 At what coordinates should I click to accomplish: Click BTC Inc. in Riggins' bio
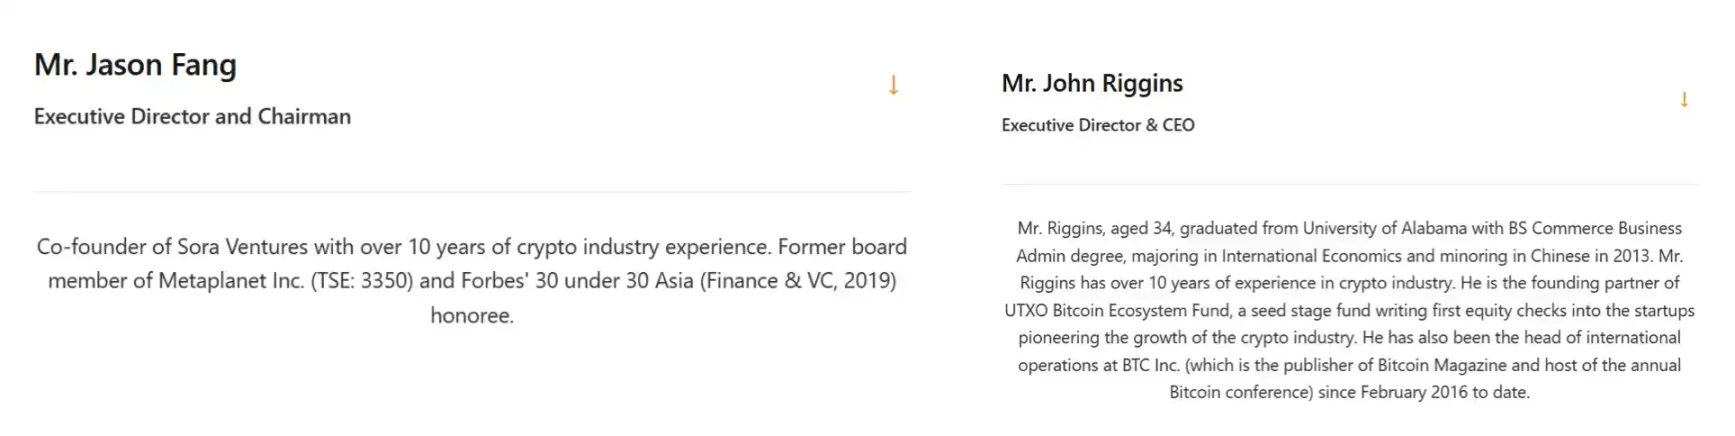coord(1150,366)
